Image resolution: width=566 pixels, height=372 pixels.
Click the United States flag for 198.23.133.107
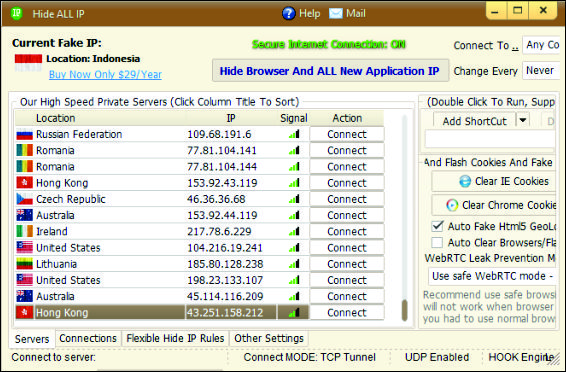point(25,280)
